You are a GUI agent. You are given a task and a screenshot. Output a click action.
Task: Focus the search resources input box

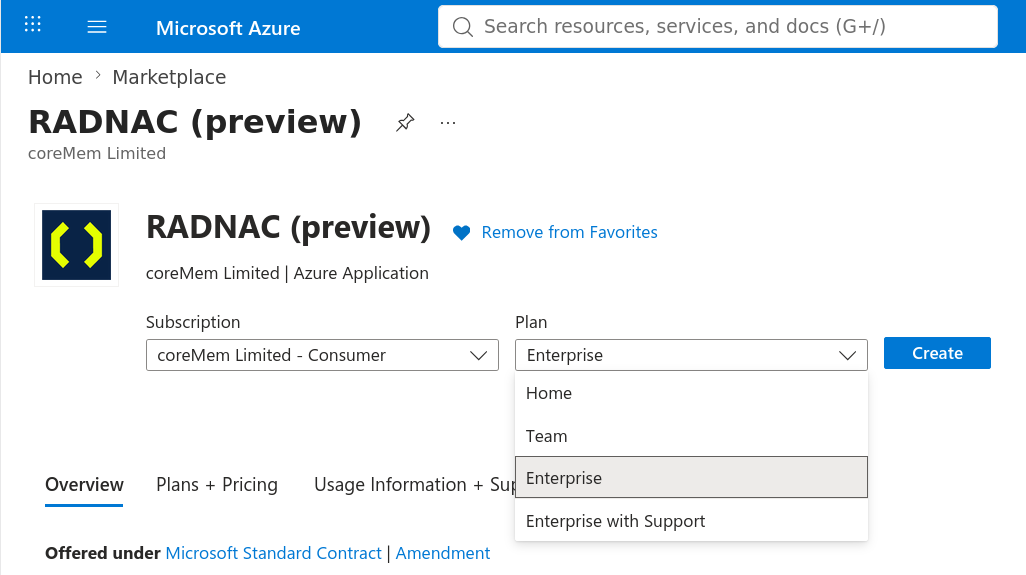[x=718, y=27]
